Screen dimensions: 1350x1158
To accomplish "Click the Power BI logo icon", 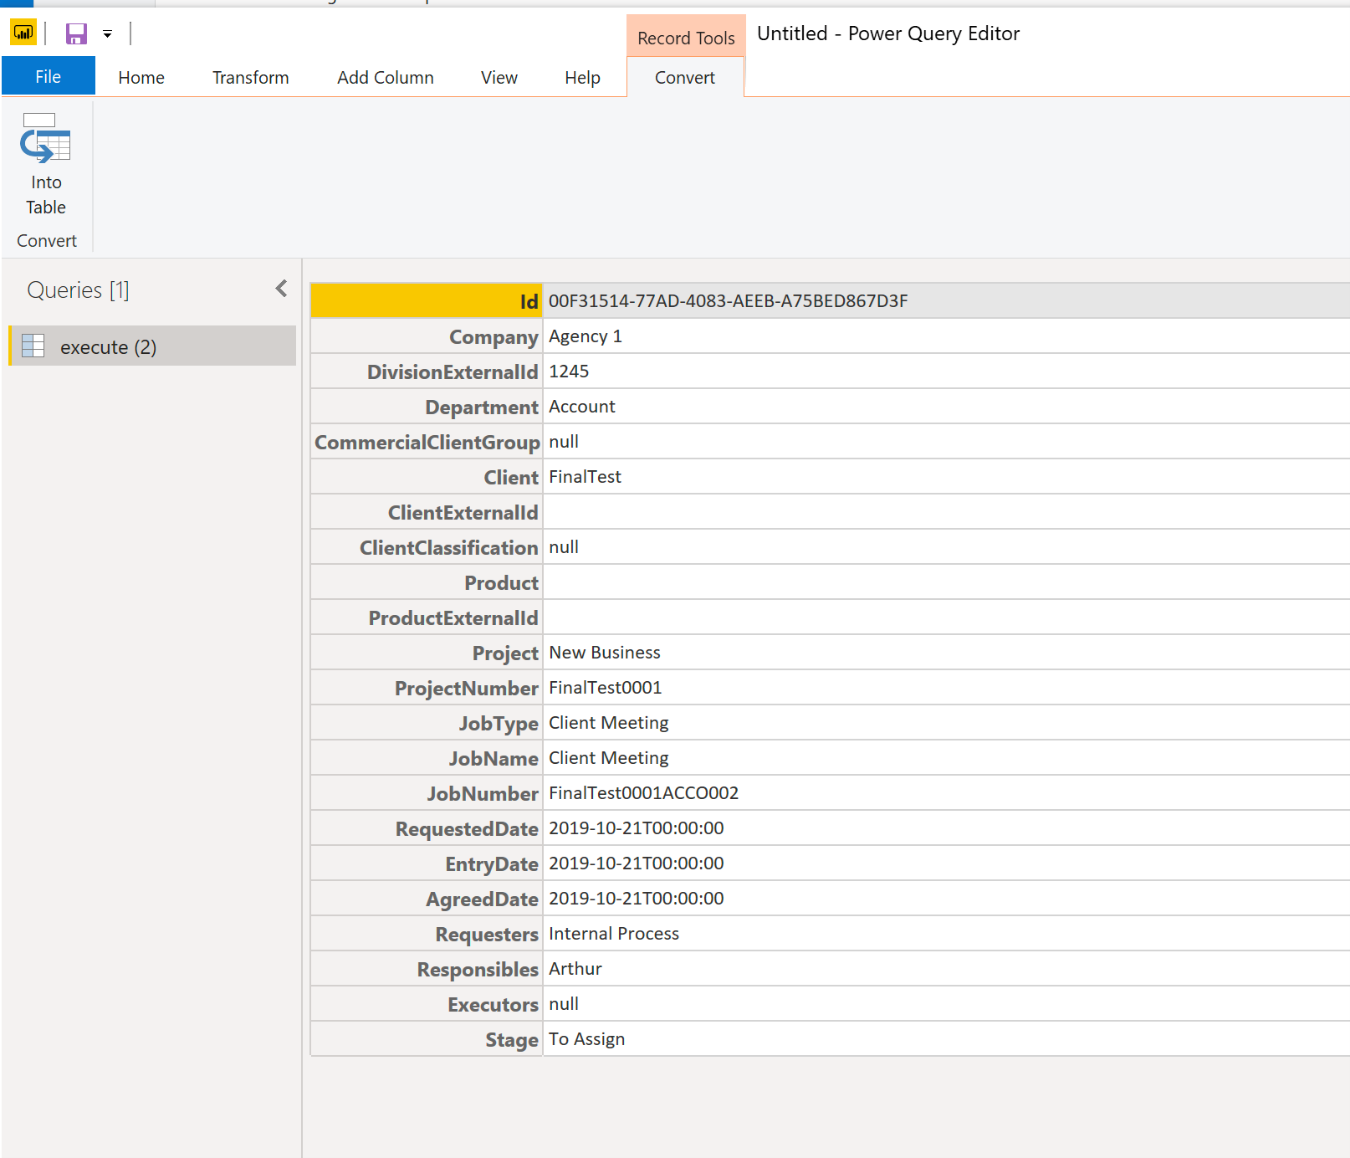I will coord(22,32).
